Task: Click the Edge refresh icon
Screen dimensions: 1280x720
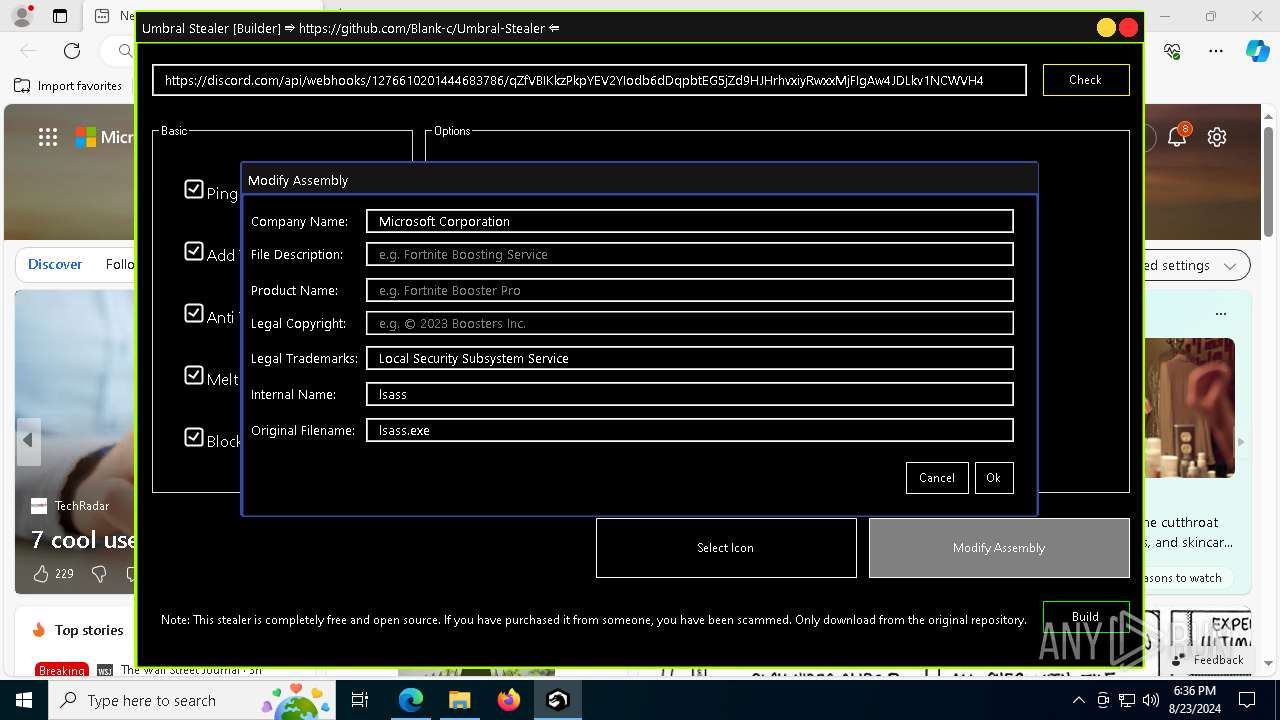Action: [72, 51]
